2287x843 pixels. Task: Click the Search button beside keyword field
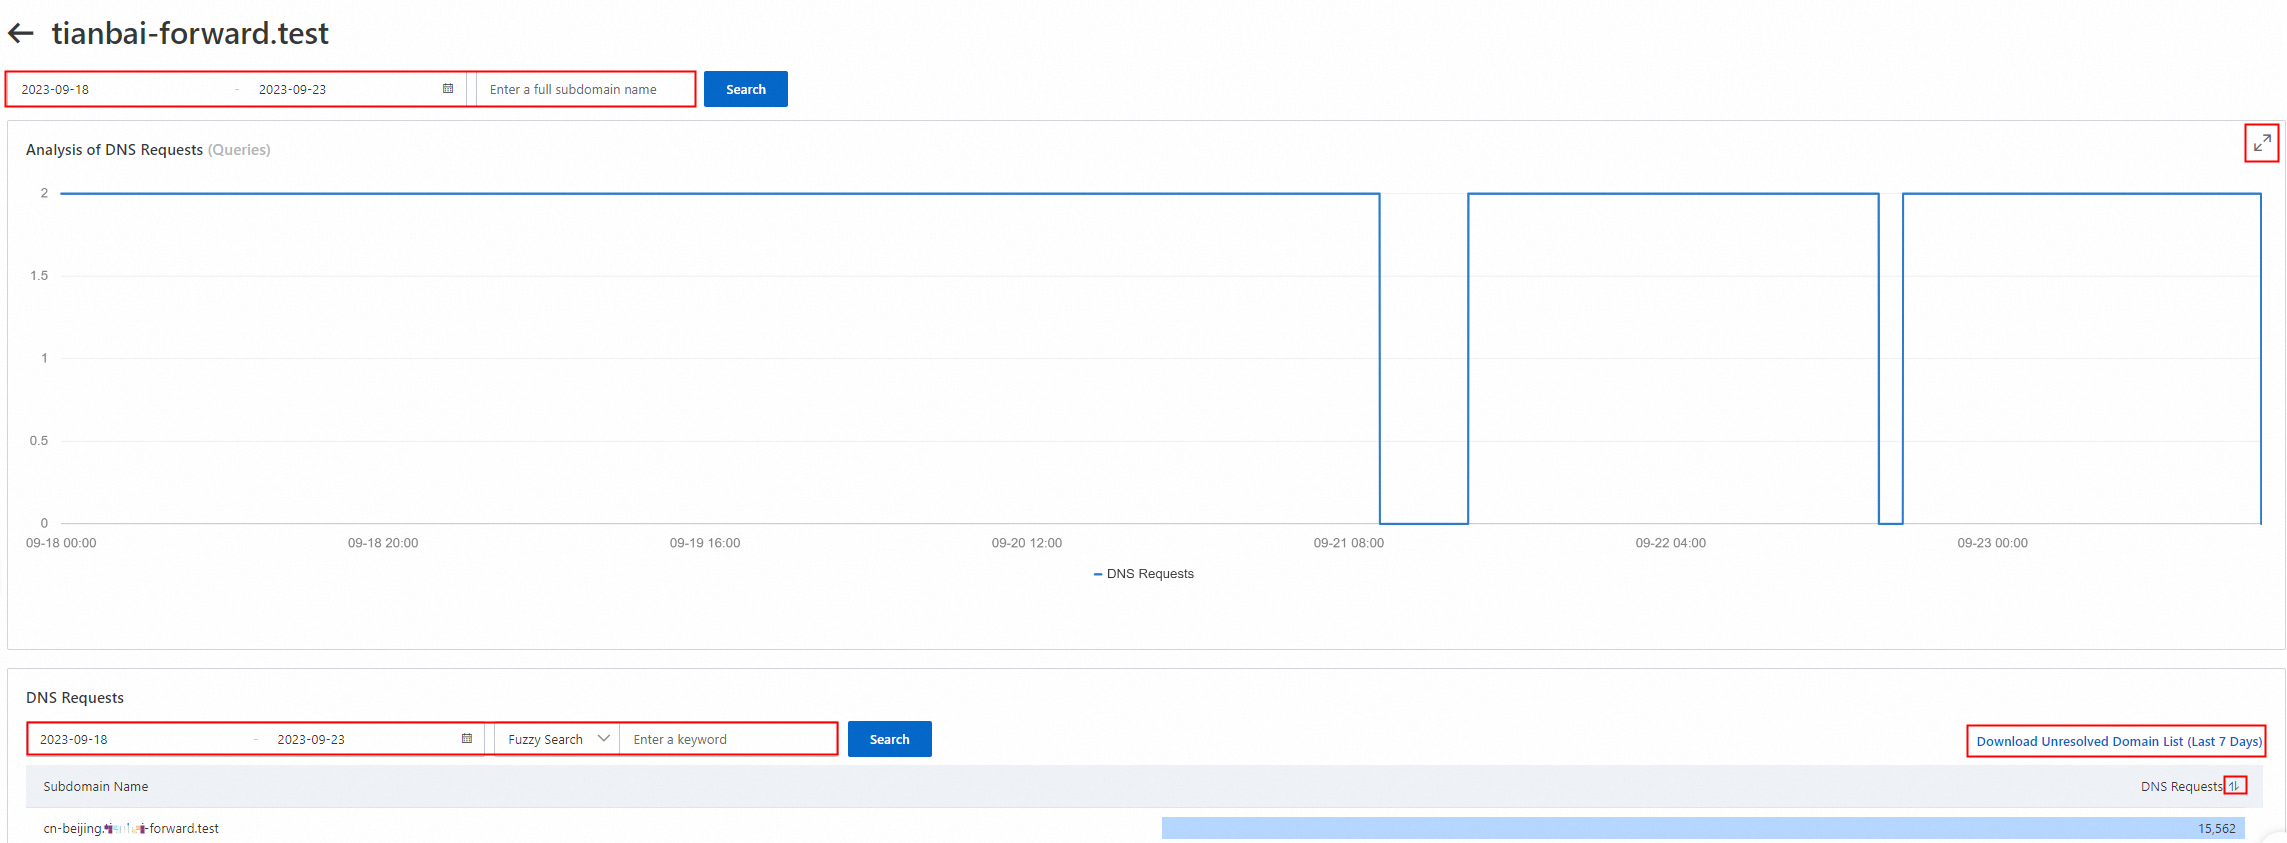click(x=890, y=739)
